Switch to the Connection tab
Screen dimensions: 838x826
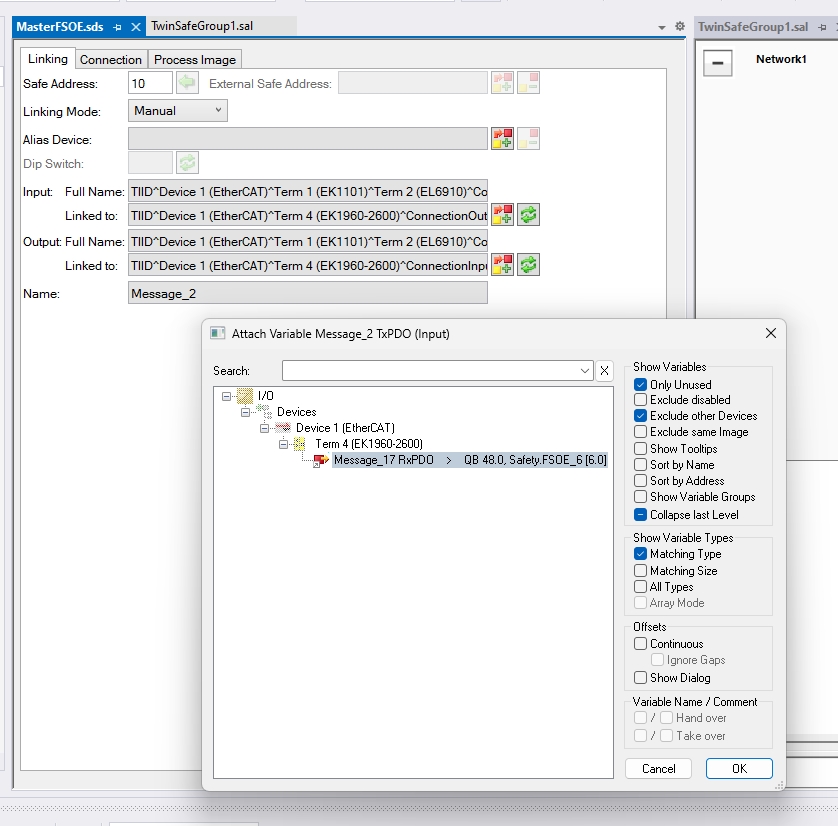[111, 60]
